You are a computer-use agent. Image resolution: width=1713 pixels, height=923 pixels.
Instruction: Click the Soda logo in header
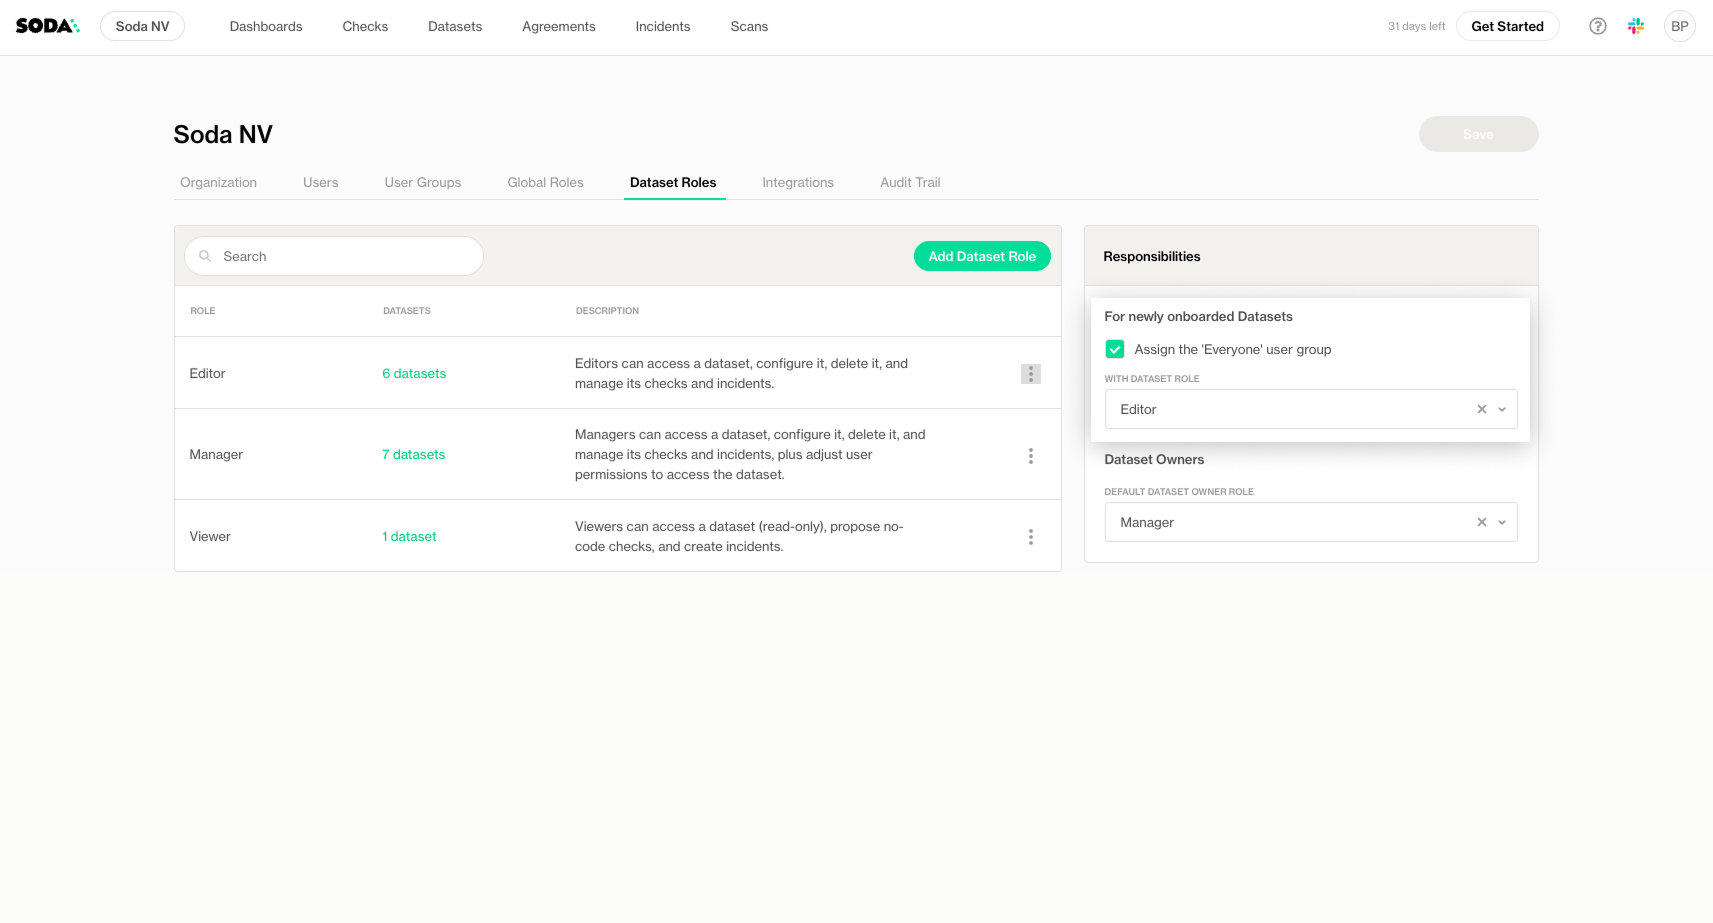click(x=47, y=26)
